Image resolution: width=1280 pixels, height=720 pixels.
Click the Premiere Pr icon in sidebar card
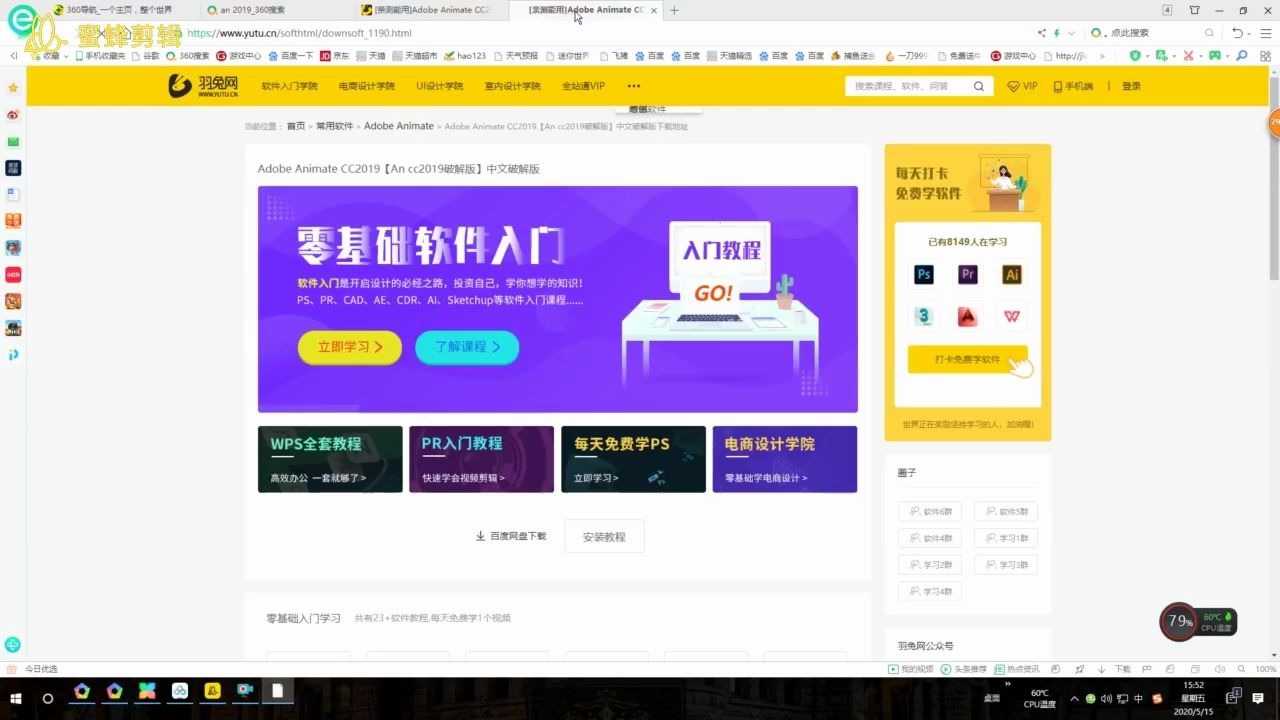pos(968,274)
